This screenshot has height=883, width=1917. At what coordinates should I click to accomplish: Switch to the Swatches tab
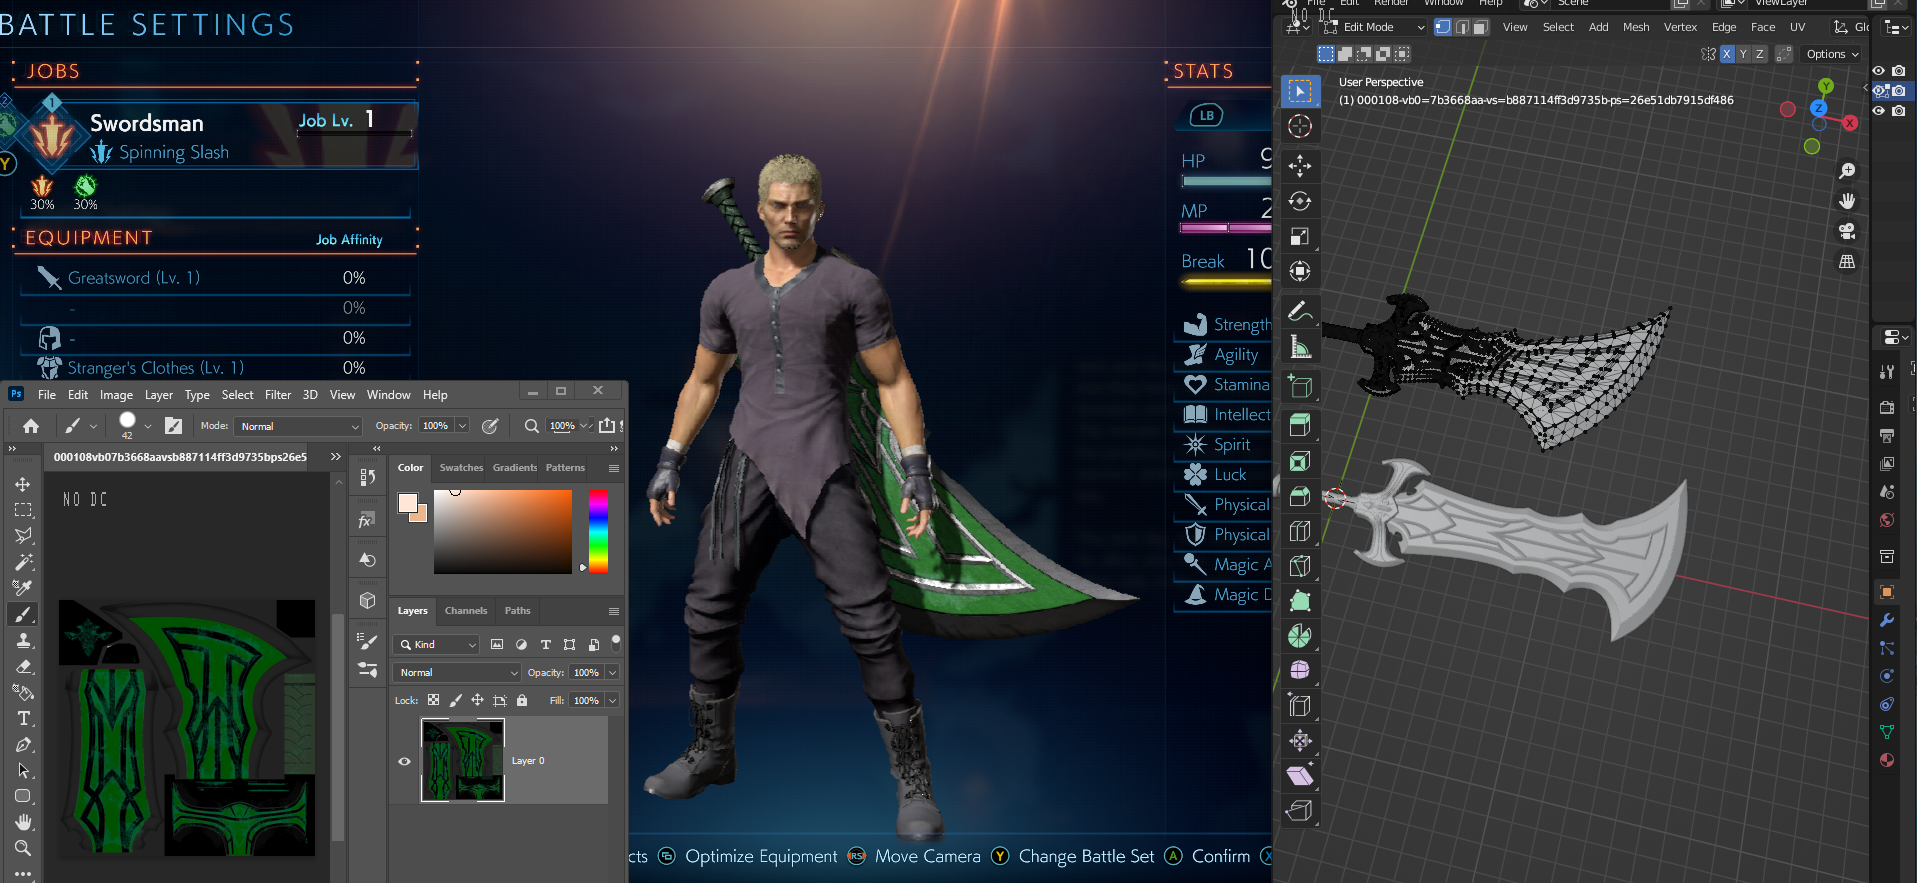click(x=461, y=468)
